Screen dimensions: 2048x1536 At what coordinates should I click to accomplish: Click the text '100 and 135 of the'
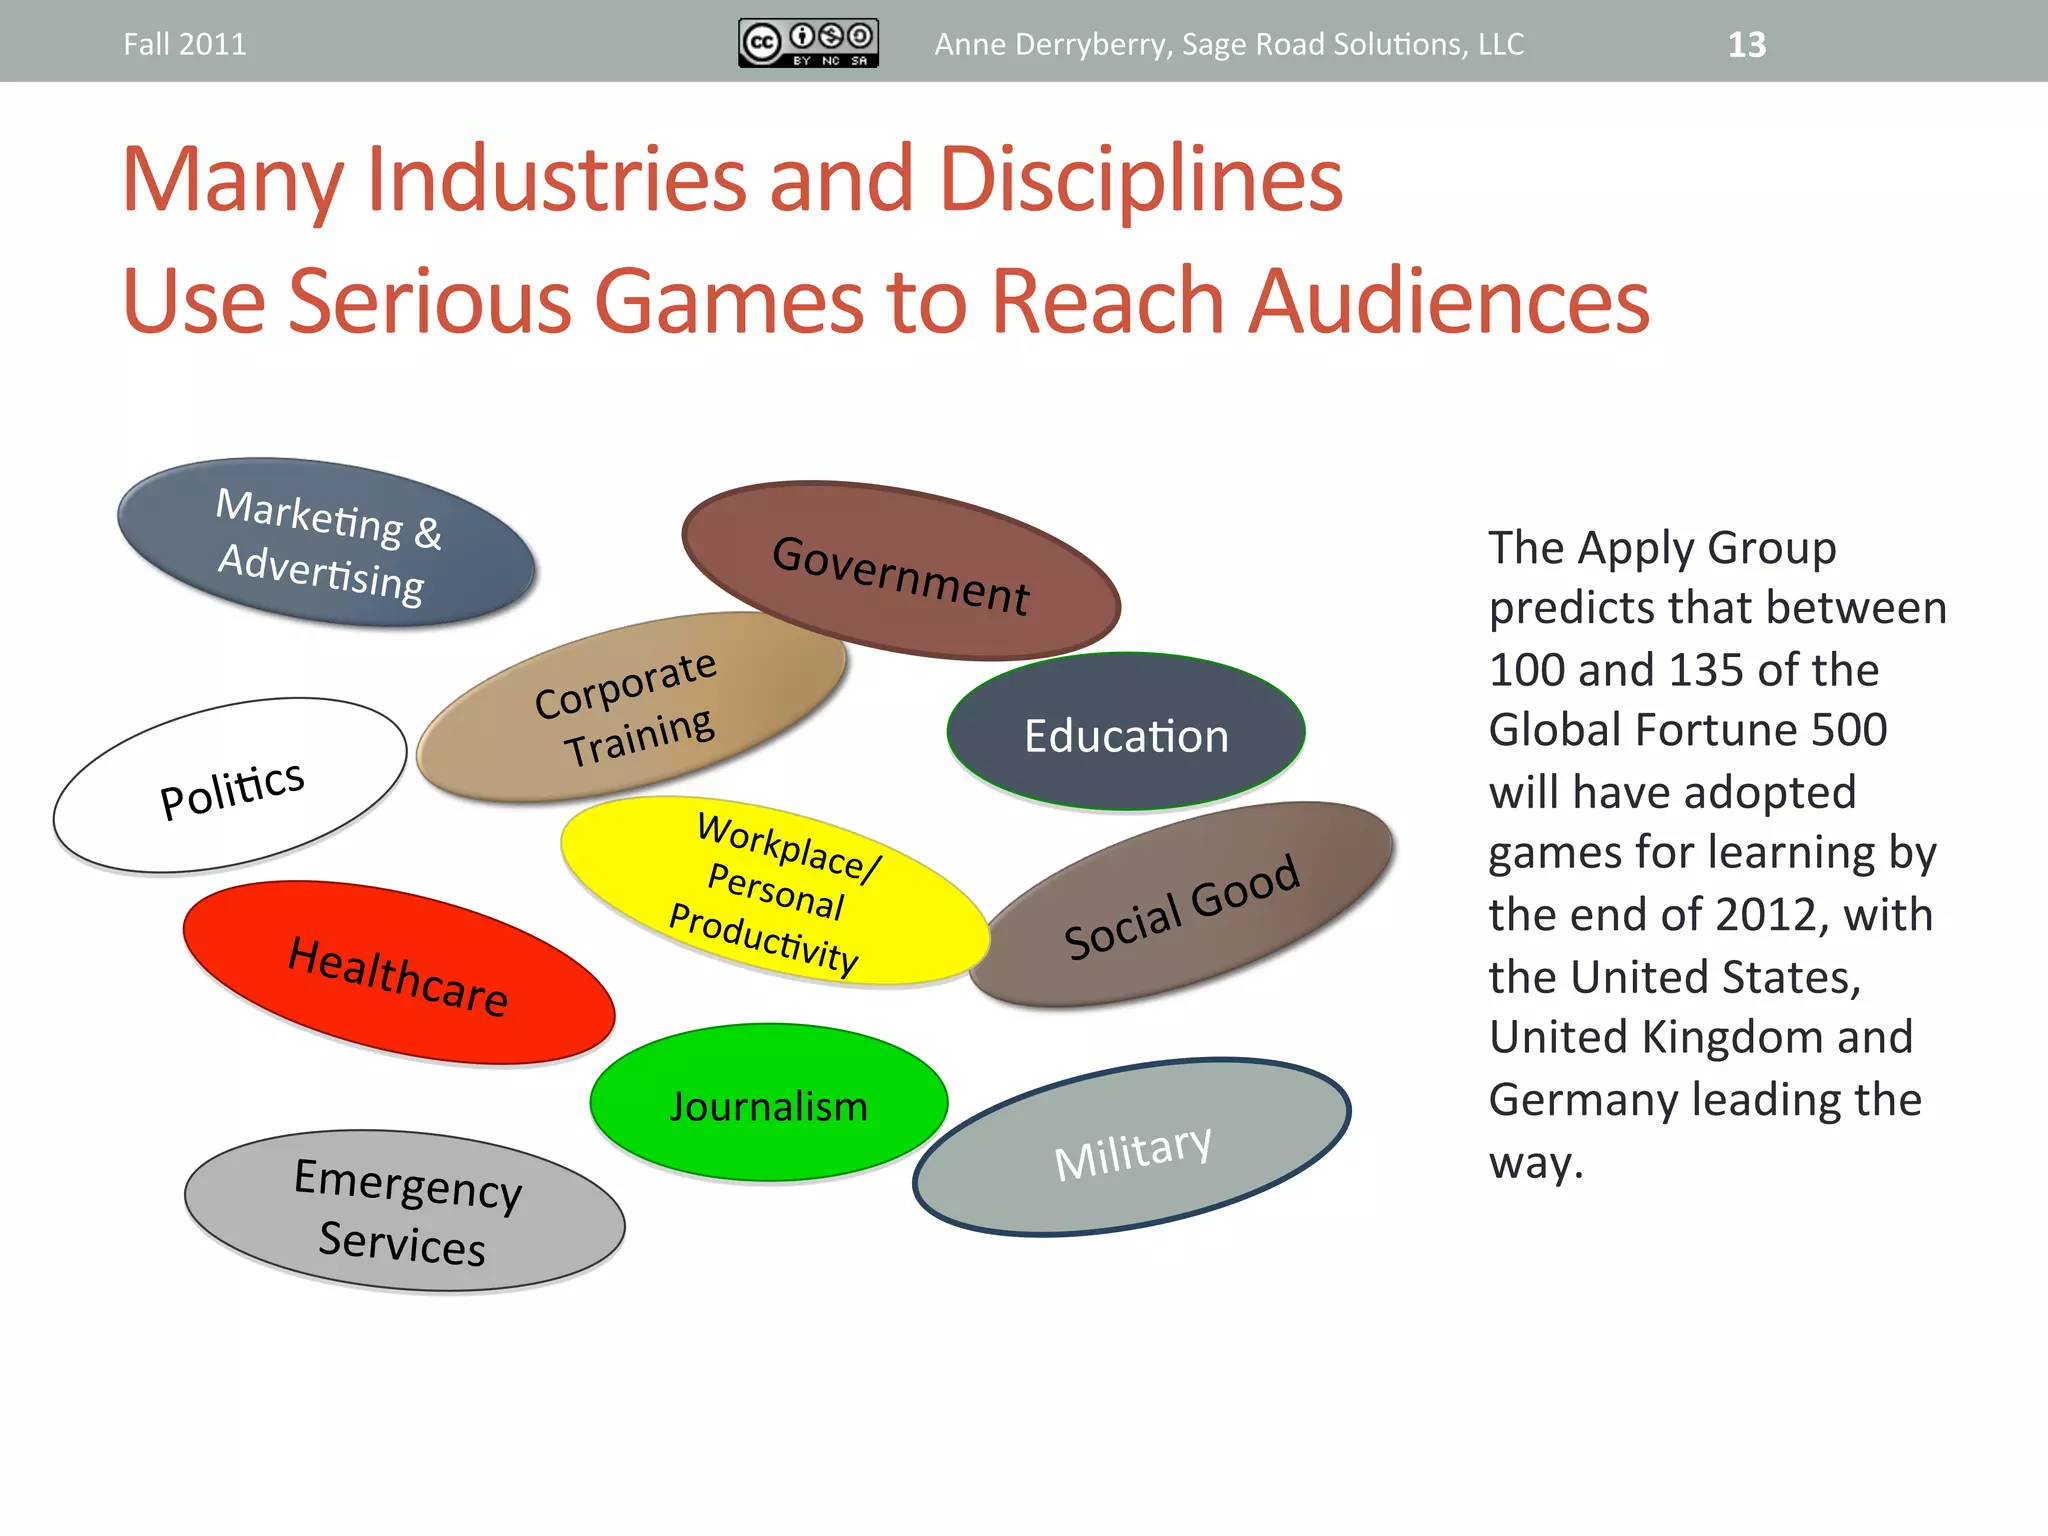coord(1684,669)
